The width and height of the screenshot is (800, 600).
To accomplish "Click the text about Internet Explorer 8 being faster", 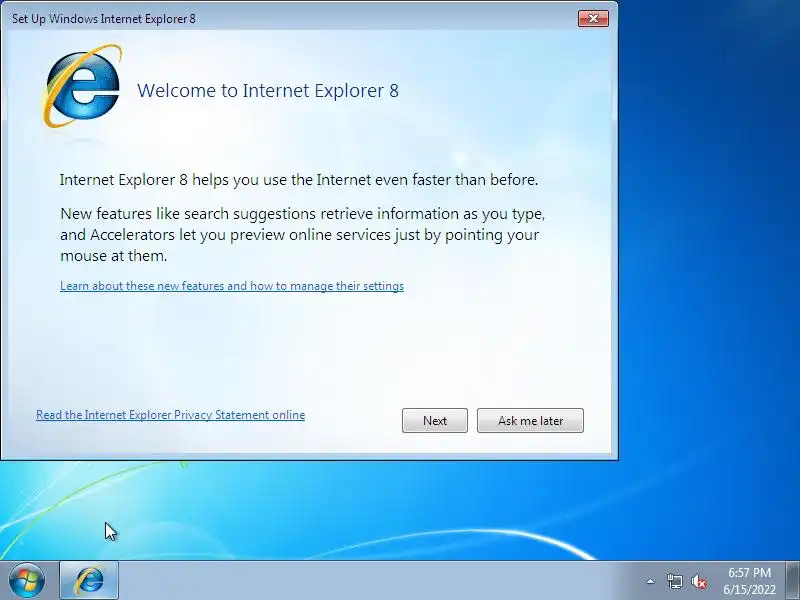I will tap(299, 180).
